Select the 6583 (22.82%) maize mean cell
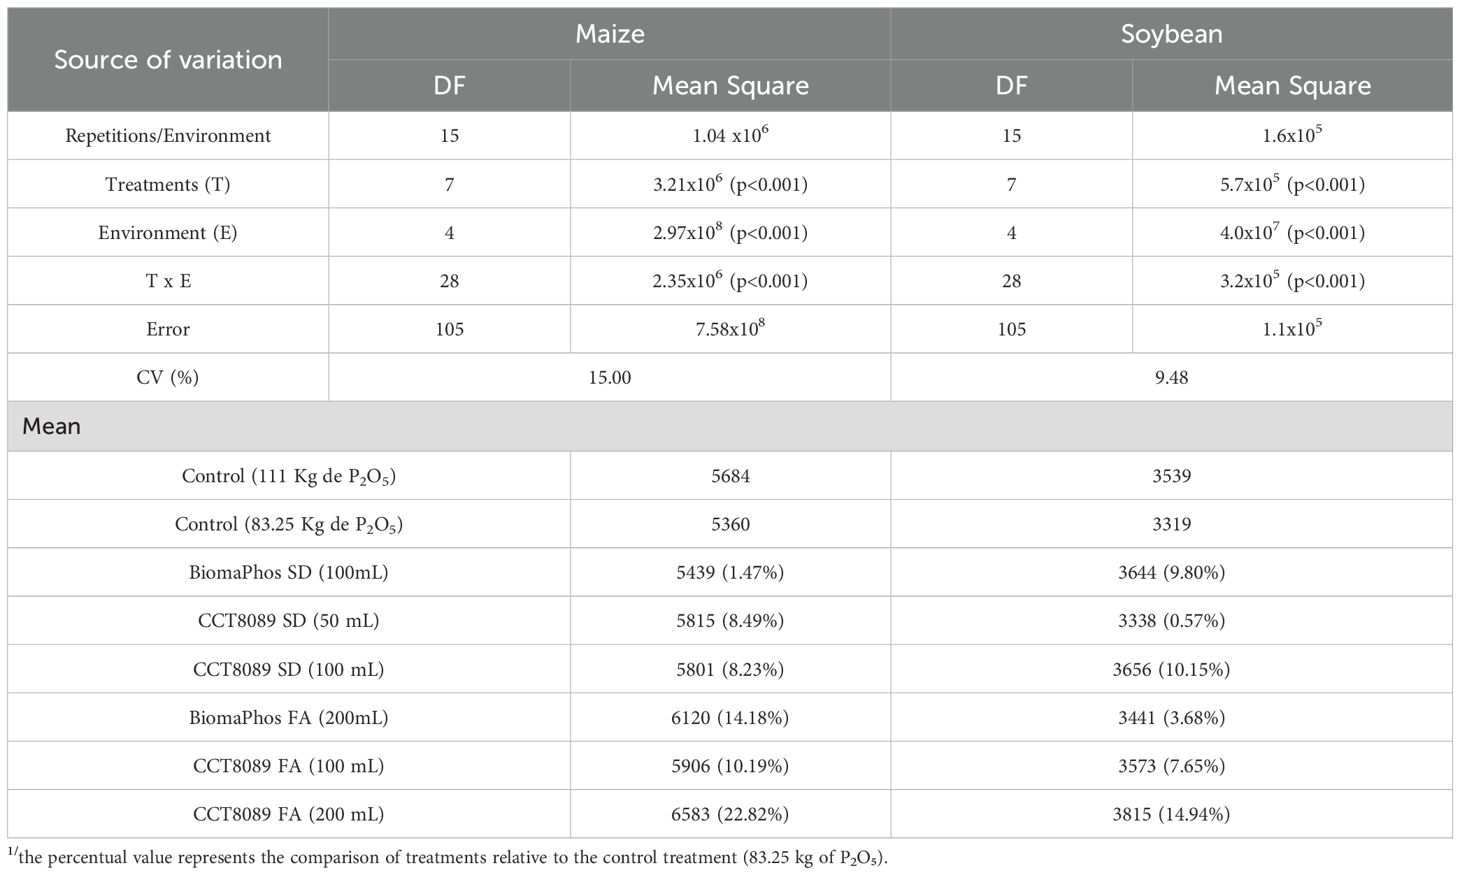Image resolution: width=1460 pixels, height=875 pixels. tap(730, 814)
